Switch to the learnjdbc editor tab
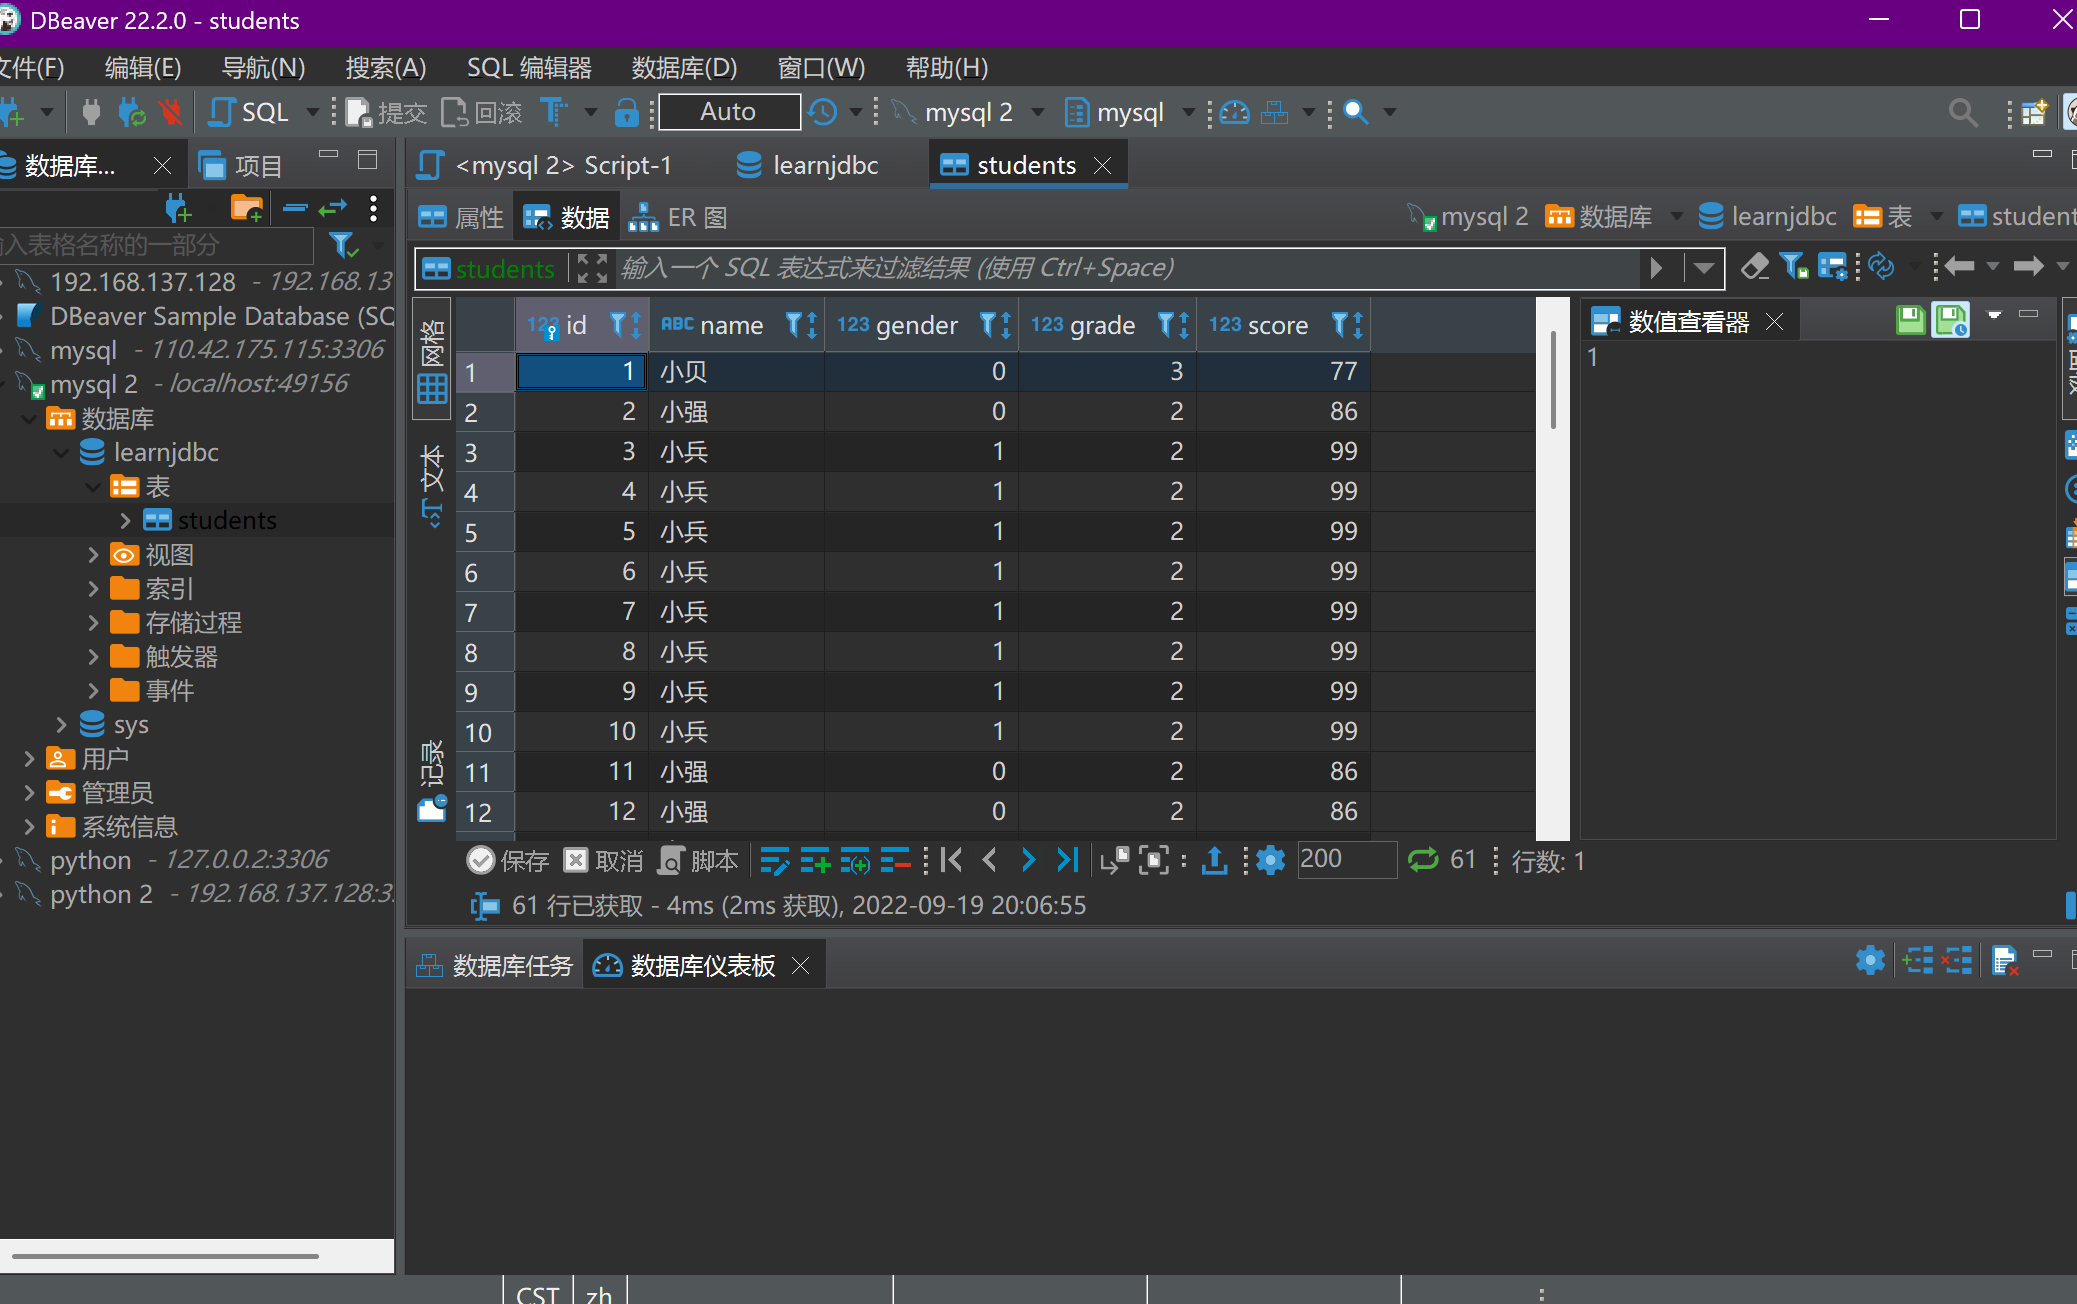Viewport: 2077px width, 1304px height. 807,165
